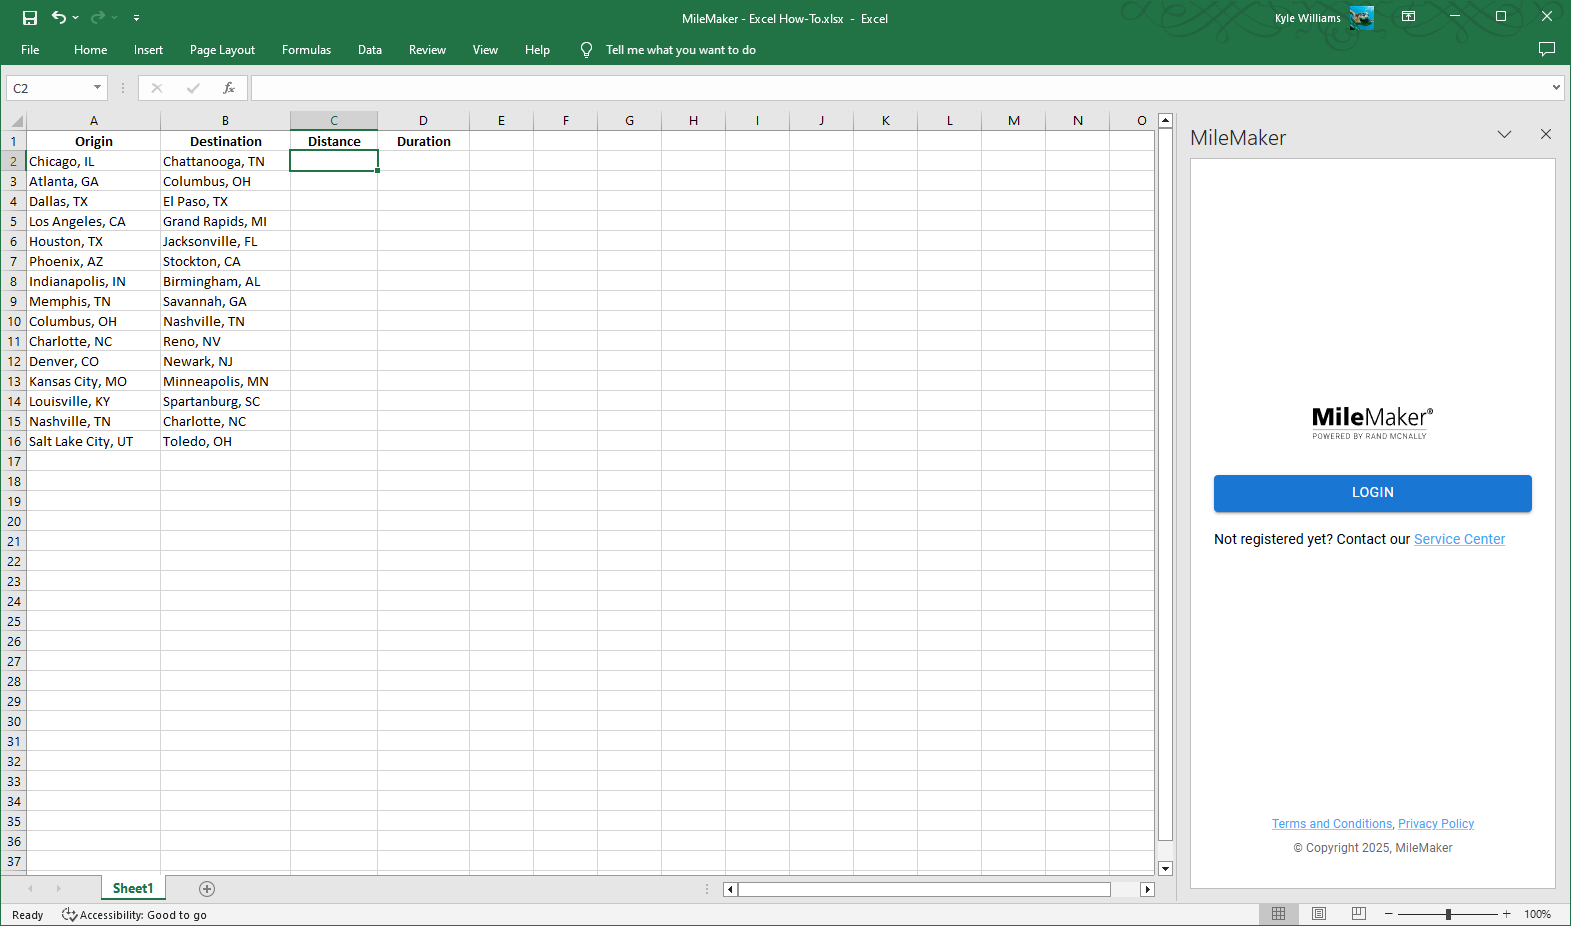This screenshot has height=926, width=1571.
Task: Open the Service Center link
Action: [1459, 539]
